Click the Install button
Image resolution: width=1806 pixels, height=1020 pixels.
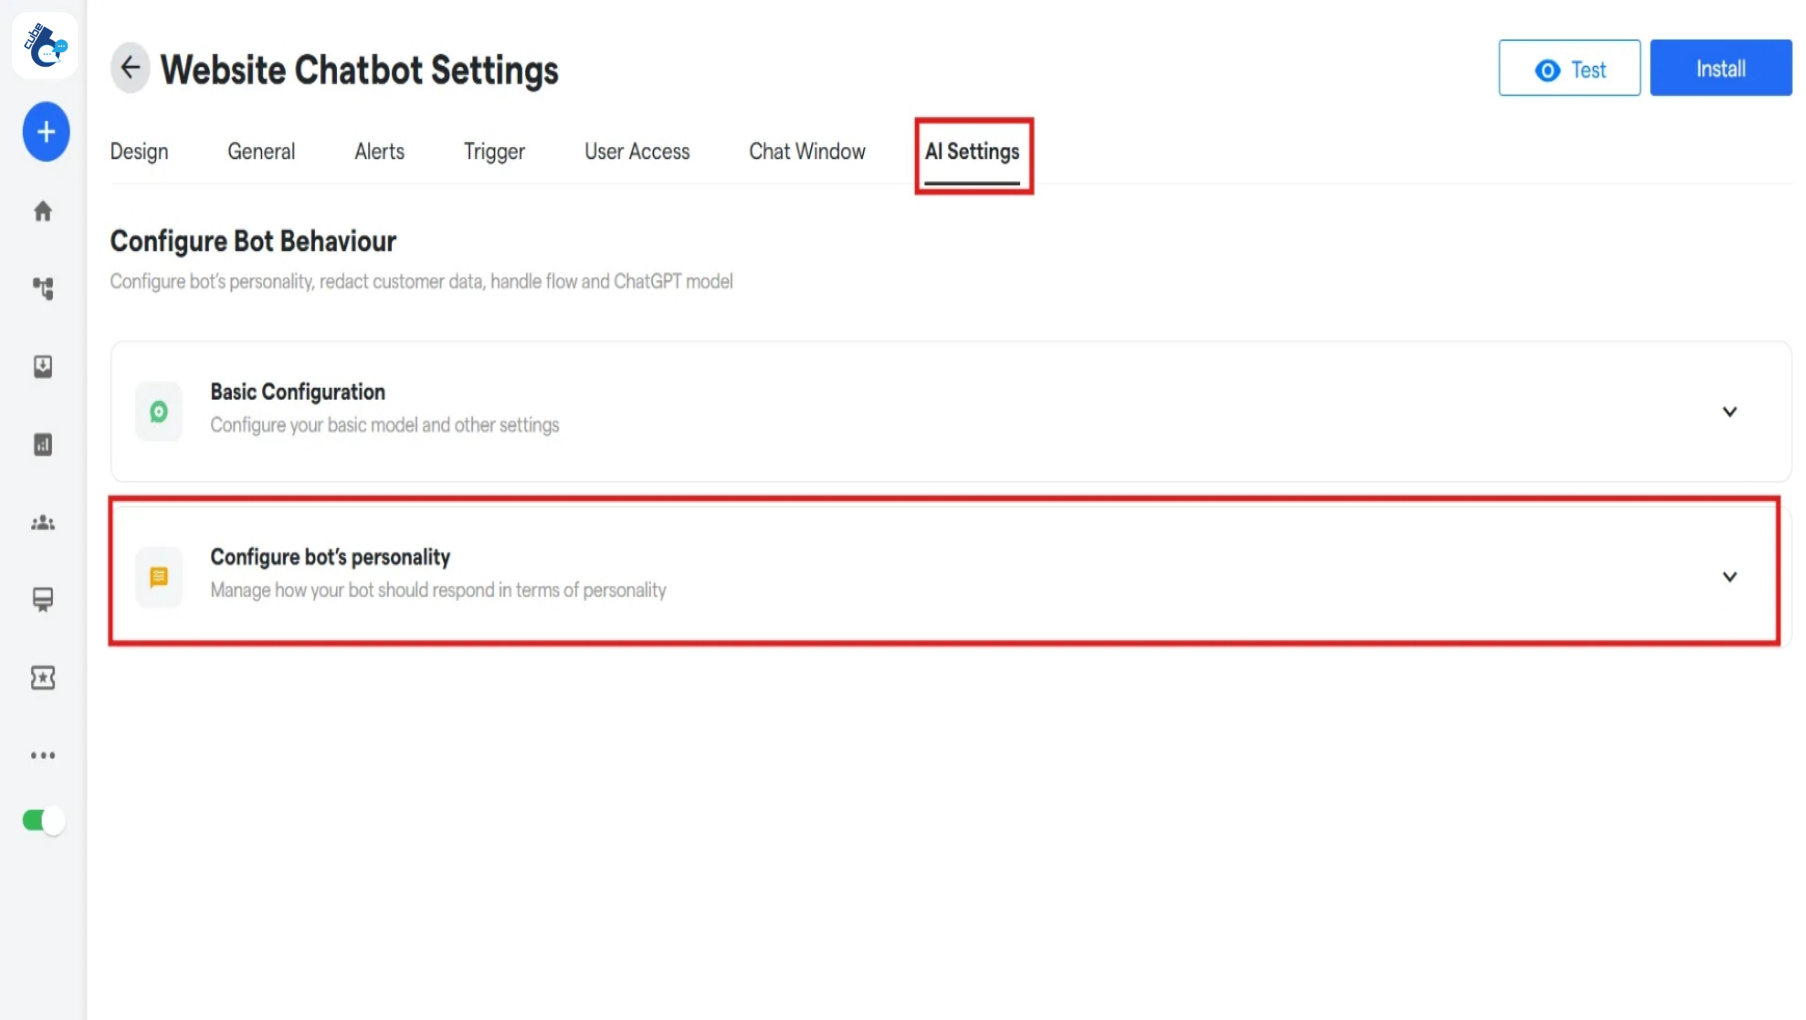(x=1720, y=68)
